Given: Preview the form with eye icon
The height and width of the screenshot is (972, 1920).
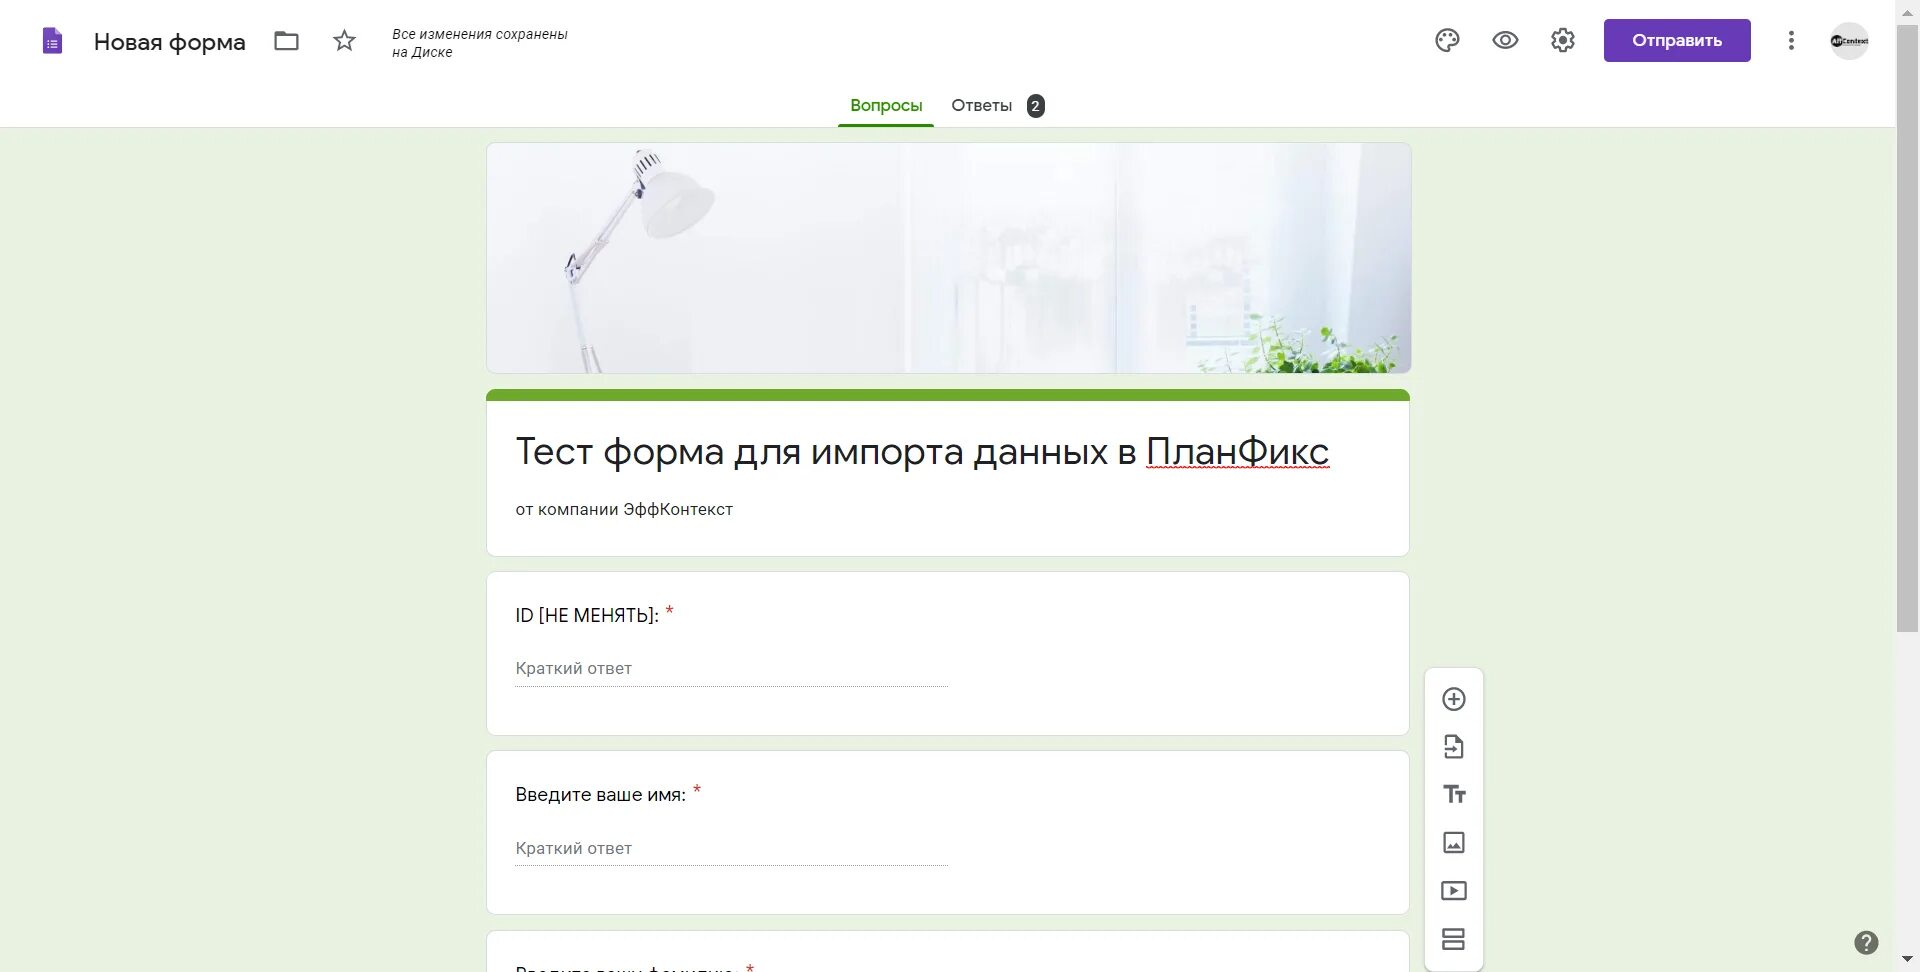Looking at the screenshot, I should pos(1505,40).
